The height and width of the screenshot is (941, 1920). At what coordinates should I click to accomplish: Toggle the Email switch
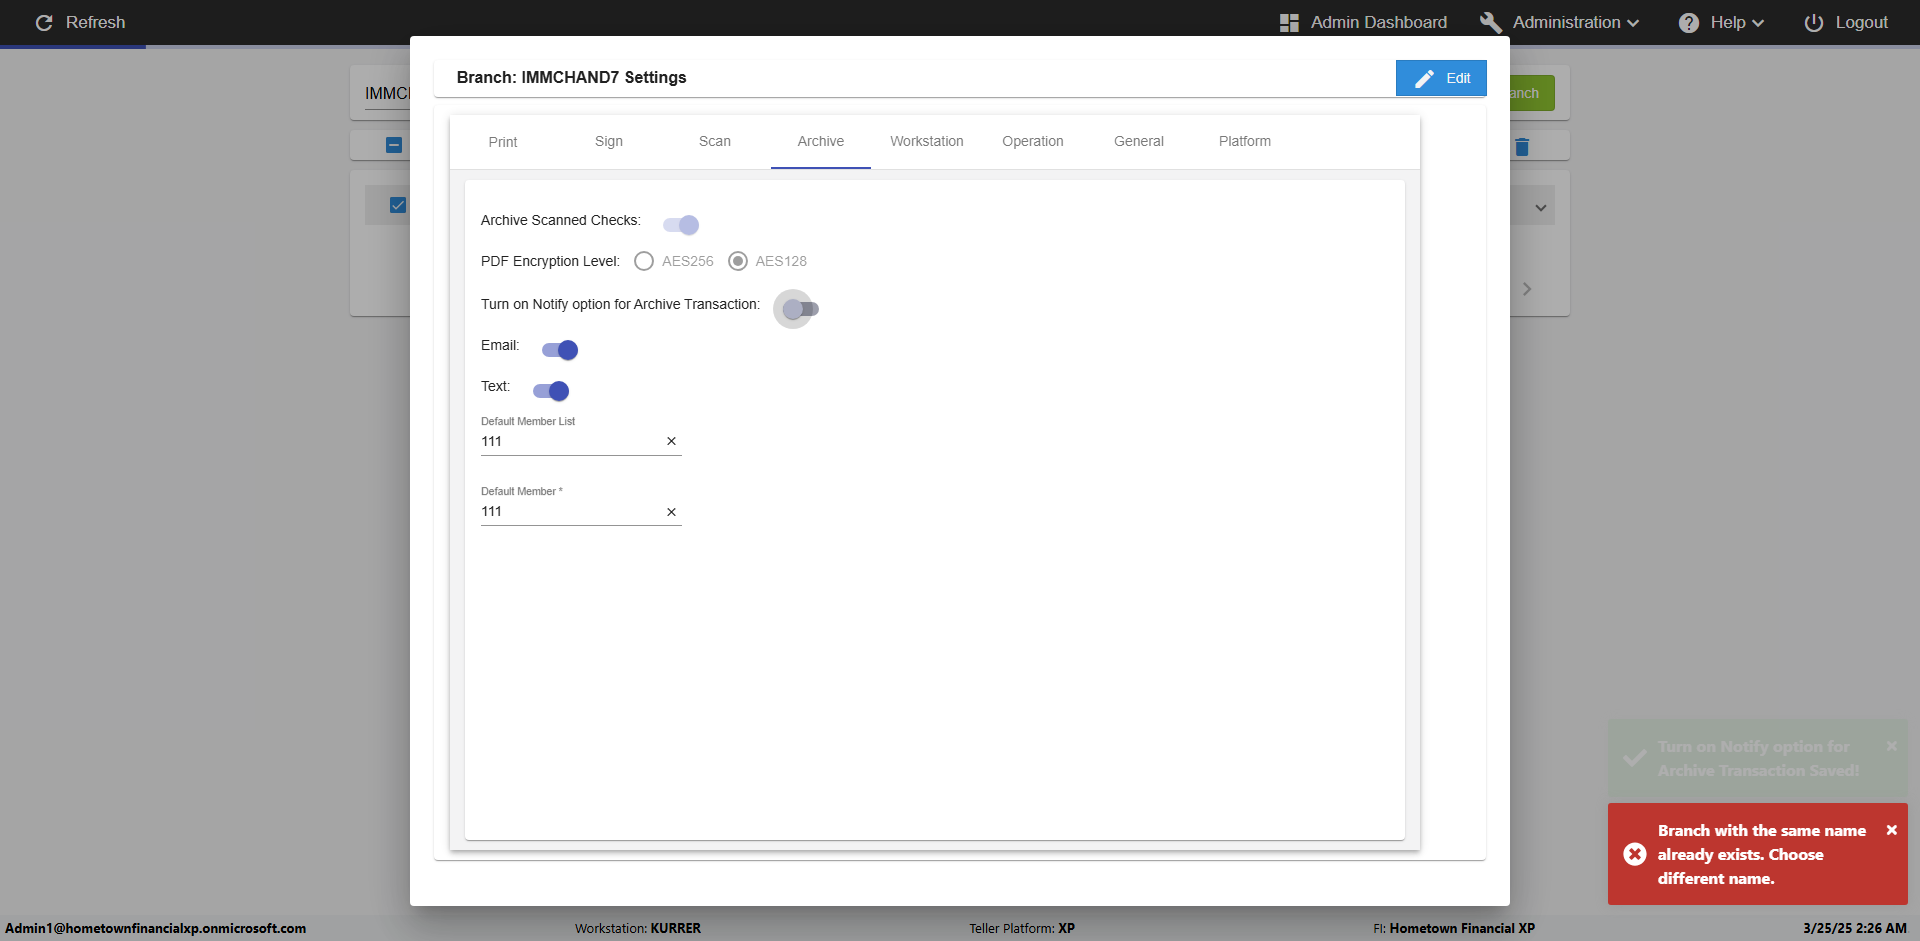560,350
